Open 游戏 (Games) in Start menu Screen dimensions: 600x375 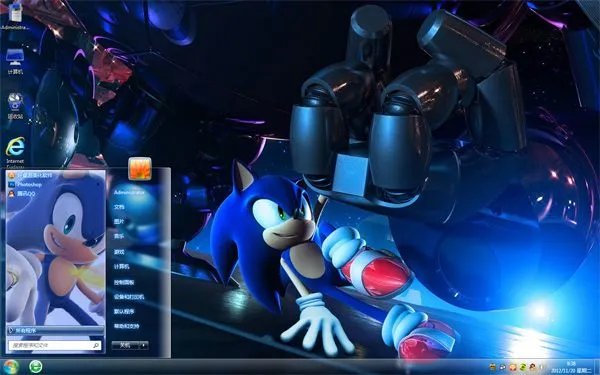pyautogui.click(x=119, y=252)
